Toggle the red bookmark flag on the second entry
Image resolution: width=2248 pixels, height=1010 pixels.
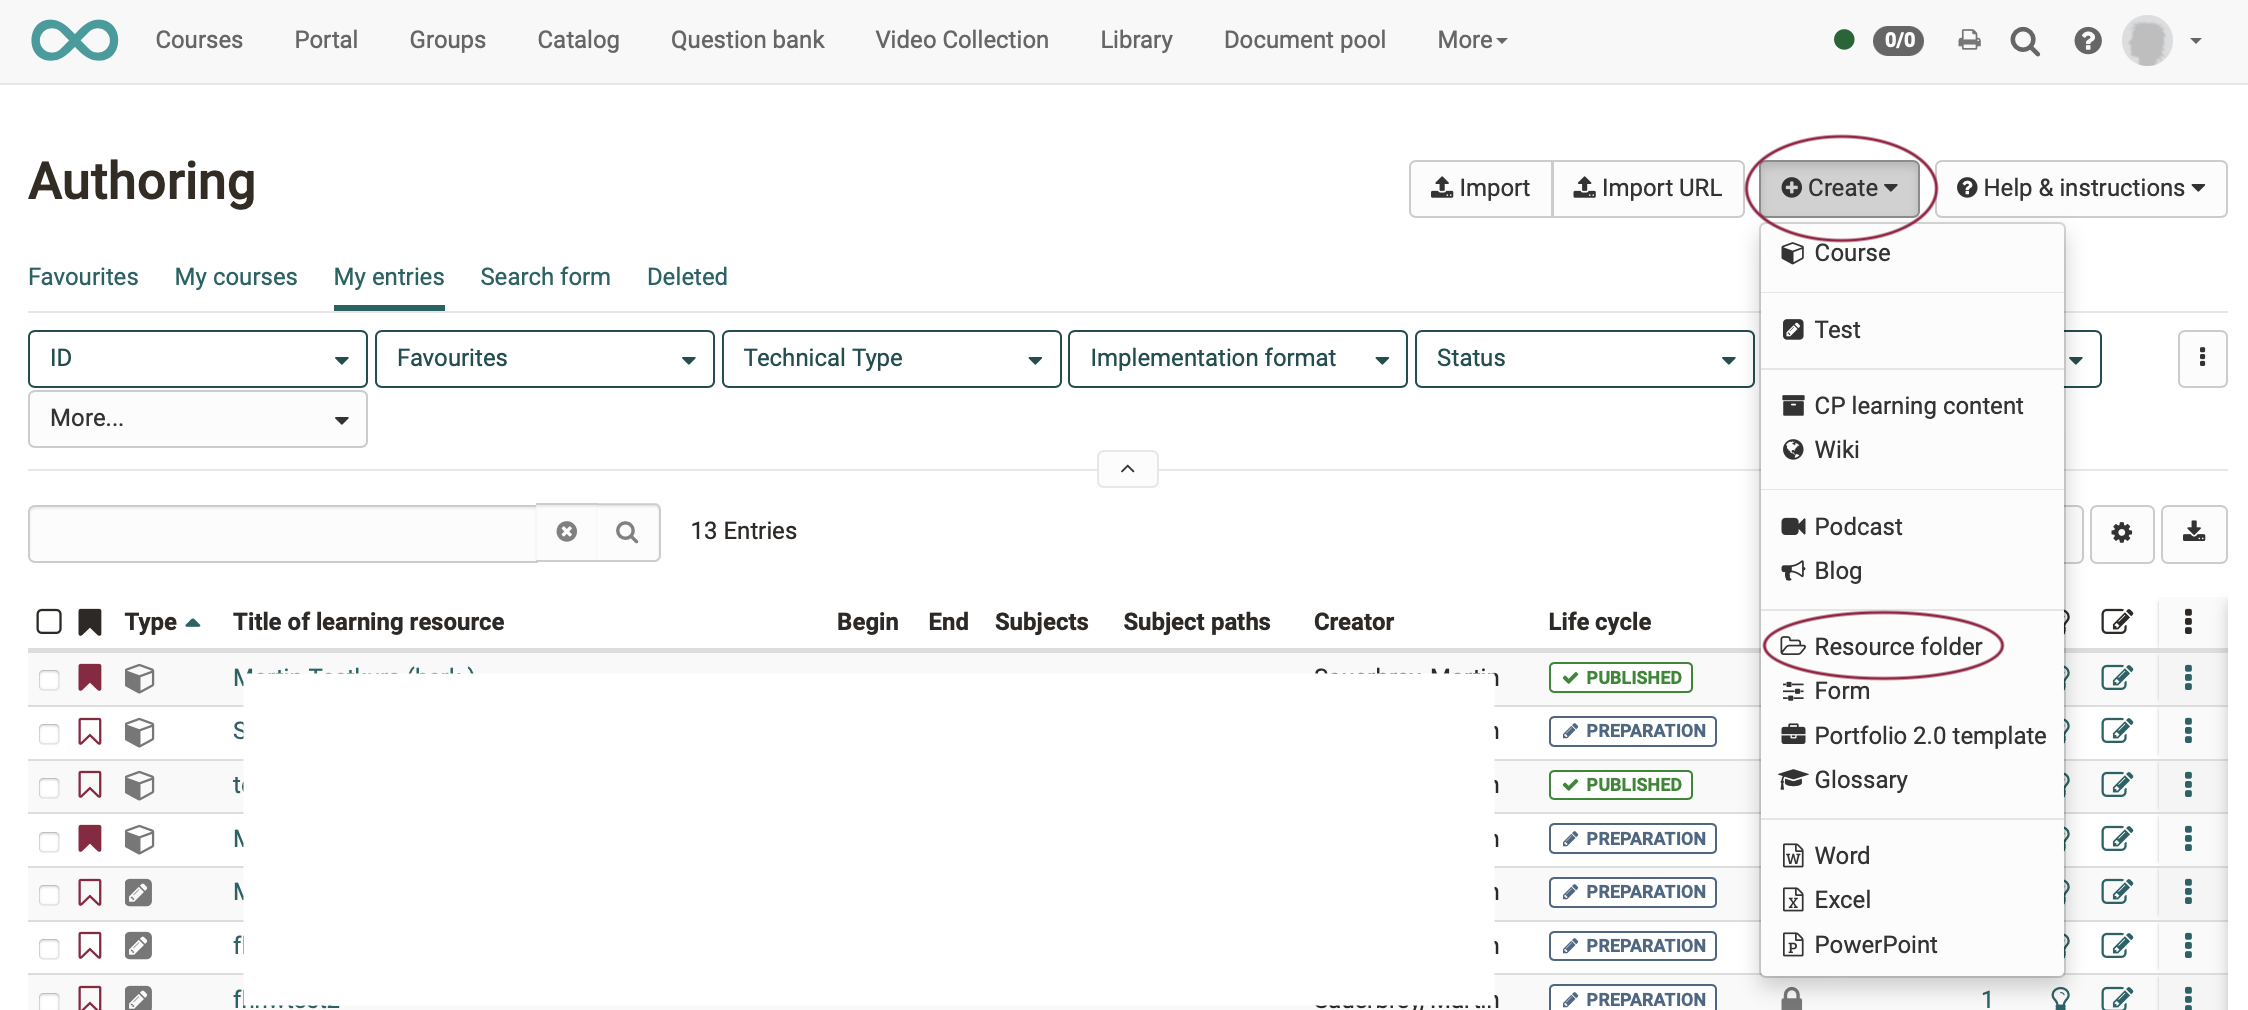click(x=90, y=732)
